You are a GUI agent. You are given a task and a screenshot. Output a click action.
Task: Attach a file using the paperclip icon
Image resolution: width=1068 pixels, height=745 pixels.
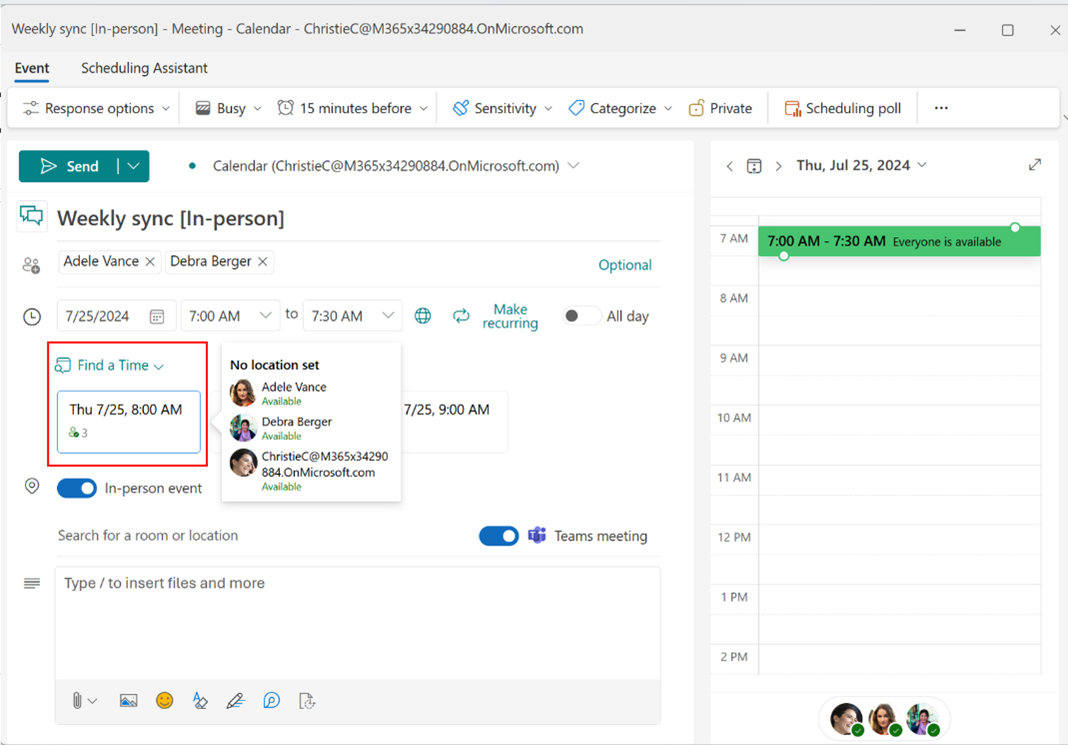(x=79, y=700)
